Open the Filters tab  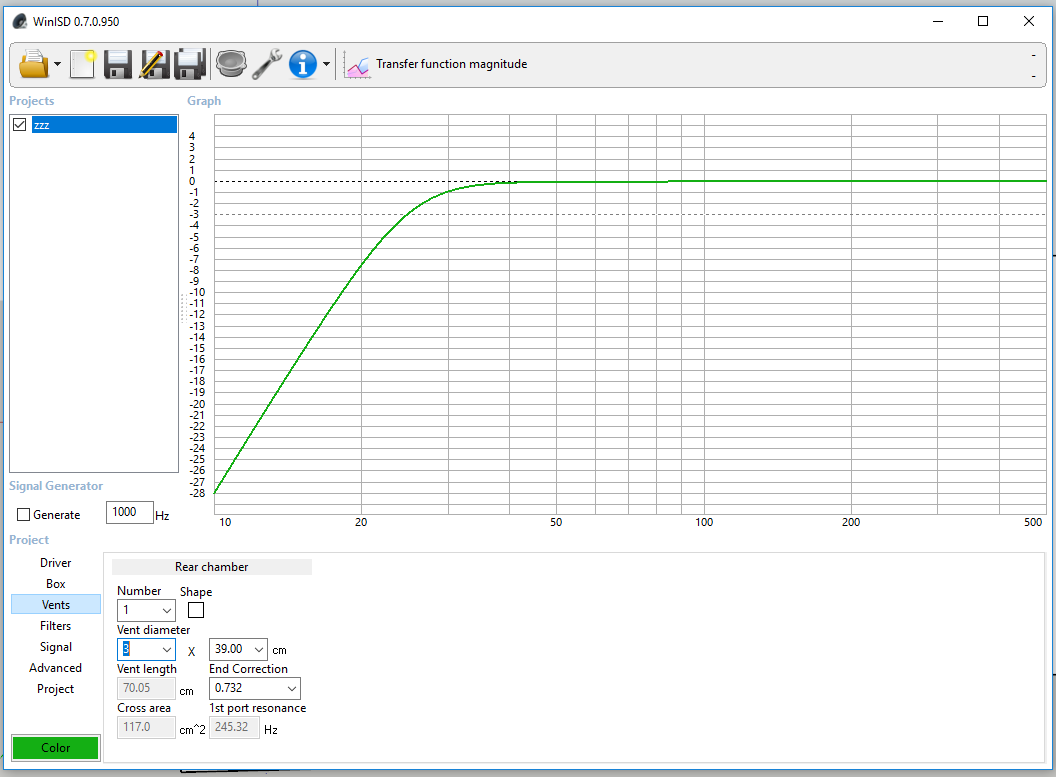[56, 626]
